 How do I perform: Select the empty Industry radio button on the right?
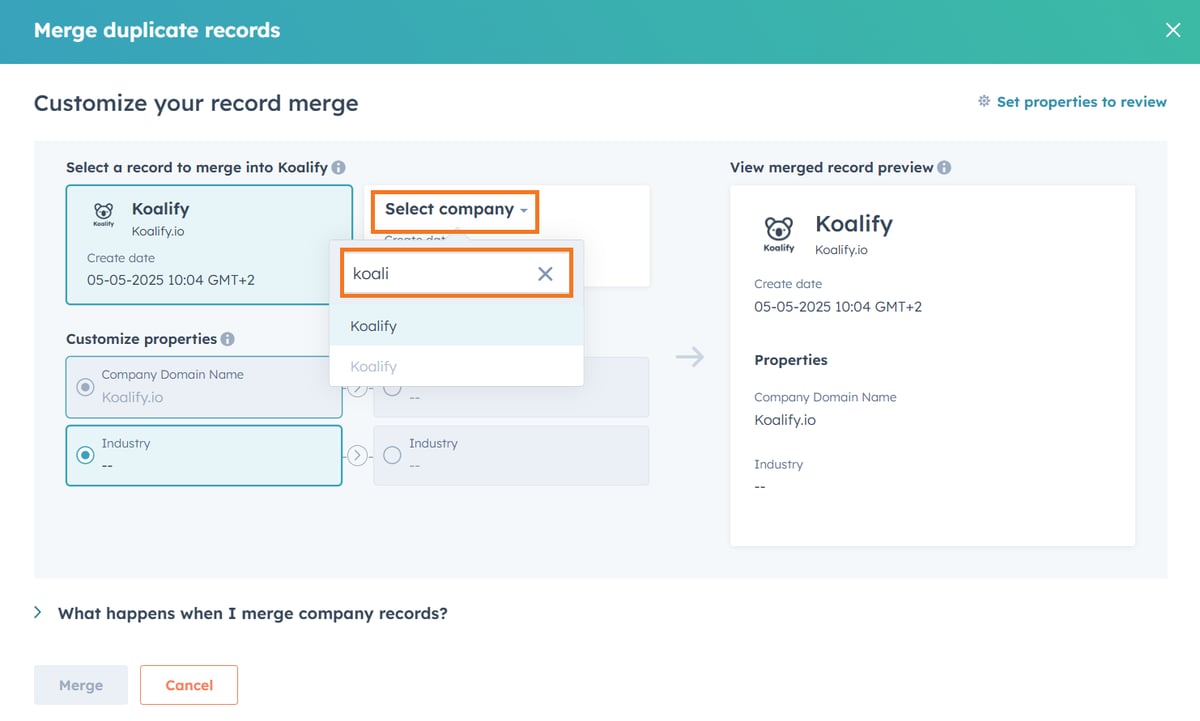392,455
